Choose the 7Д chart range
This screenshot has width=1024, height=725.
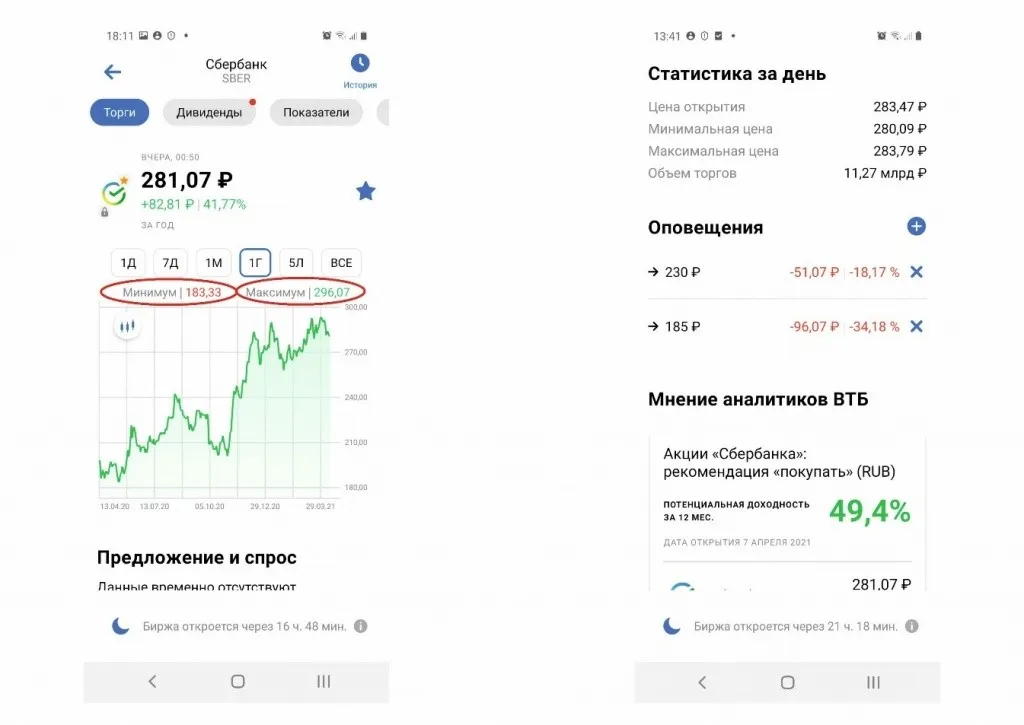[x=171, y=263]
